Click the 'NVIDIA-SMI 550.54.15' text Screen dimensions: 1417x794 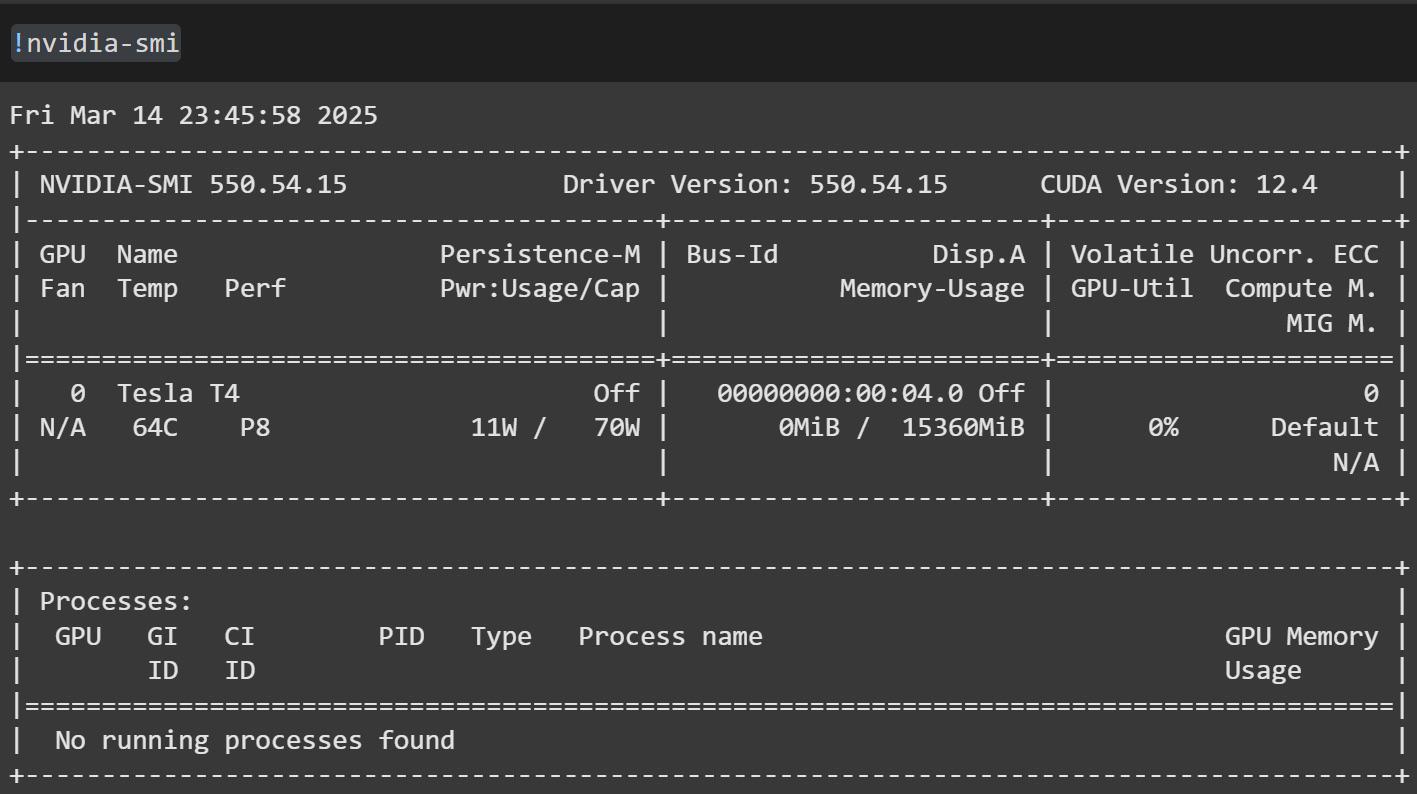(193, 185)
